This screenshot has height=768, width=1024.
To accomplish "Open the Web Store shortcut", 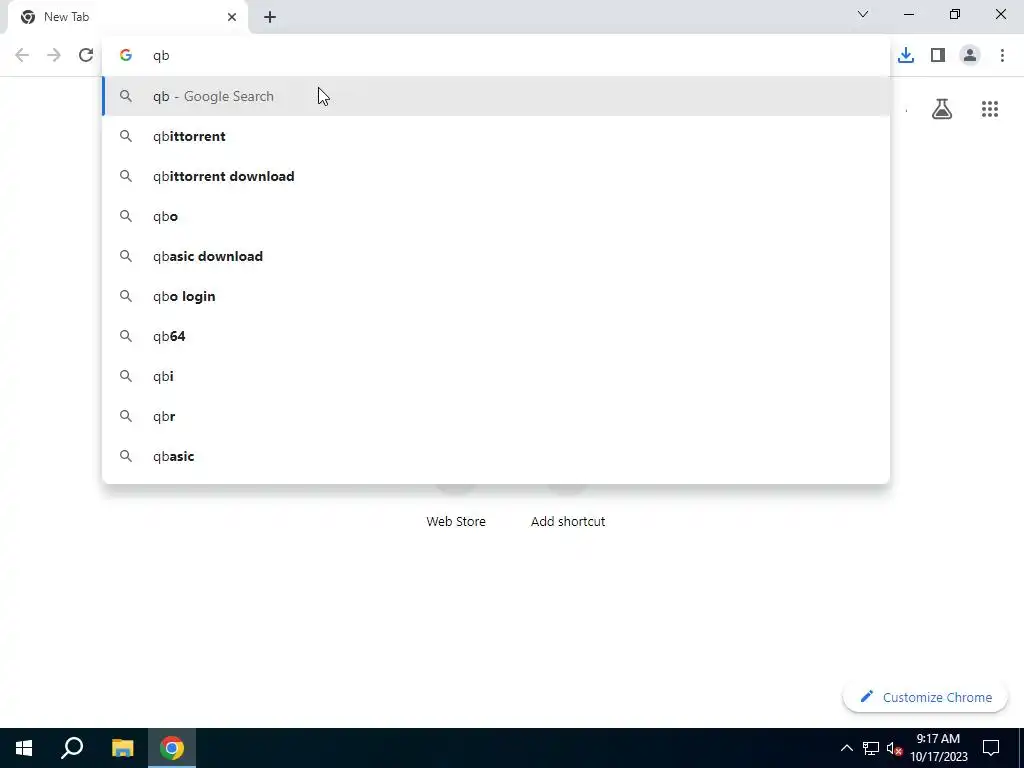I will [456, 521].
